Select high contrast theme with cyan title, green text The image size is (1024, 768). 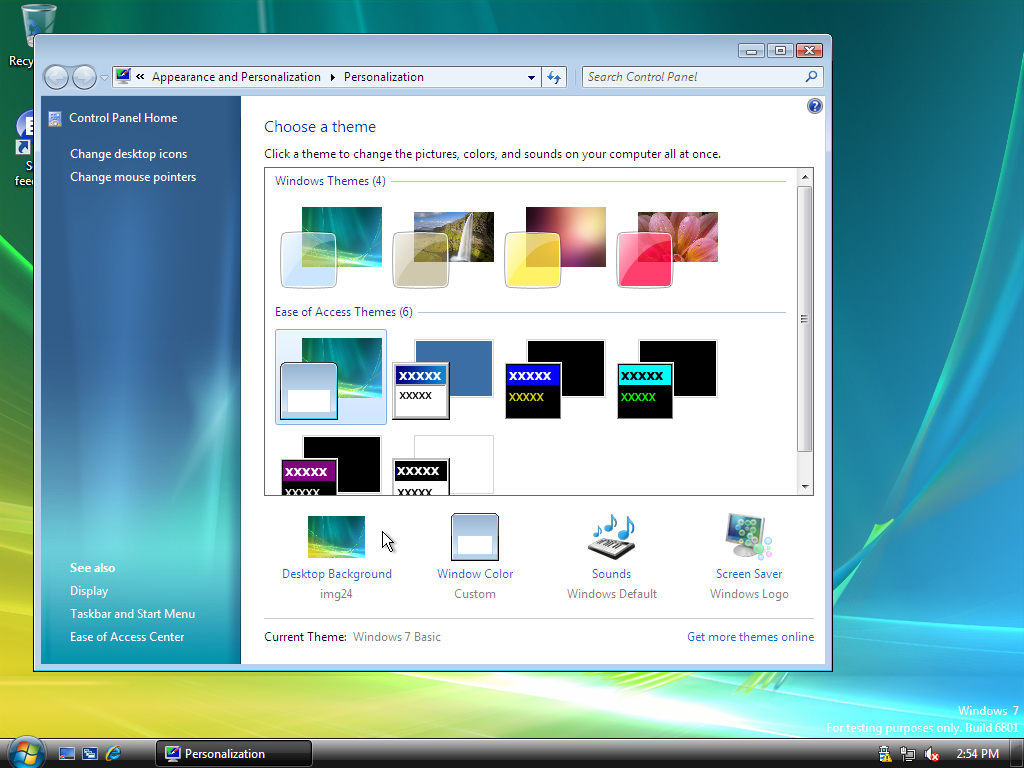(x=668, y=378)
